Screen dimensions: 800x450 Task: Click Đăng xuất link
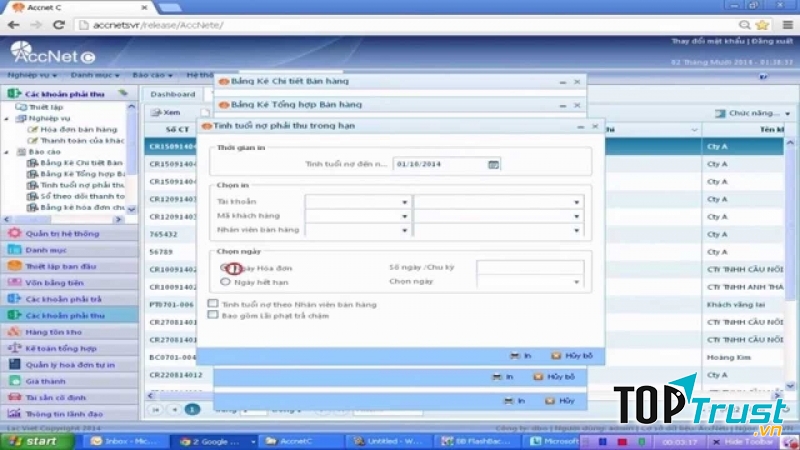pos(771,41)
